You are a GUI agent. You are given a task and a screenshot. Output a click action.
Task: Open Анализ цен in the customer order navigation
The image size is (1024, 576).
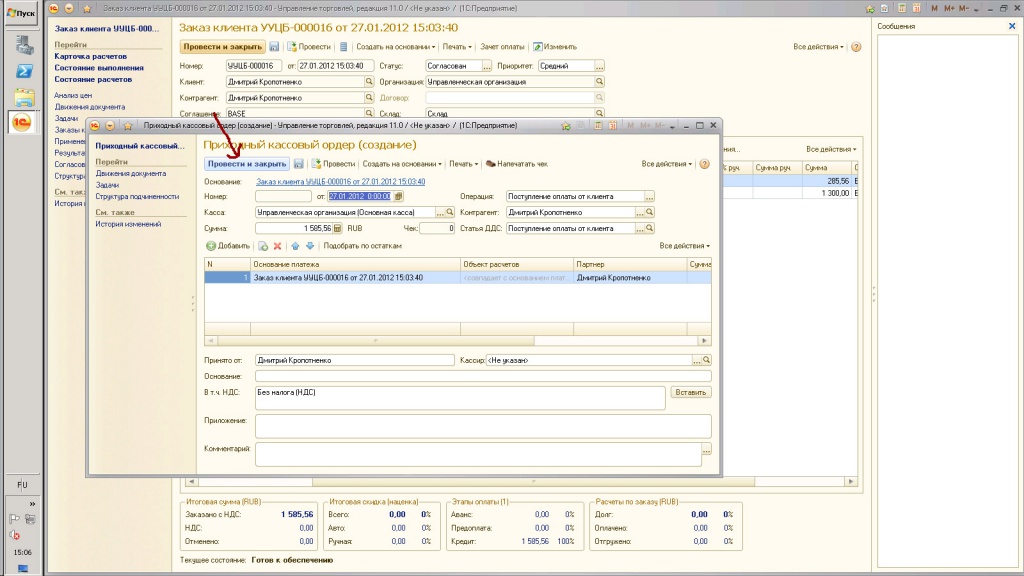coord(73,95)
